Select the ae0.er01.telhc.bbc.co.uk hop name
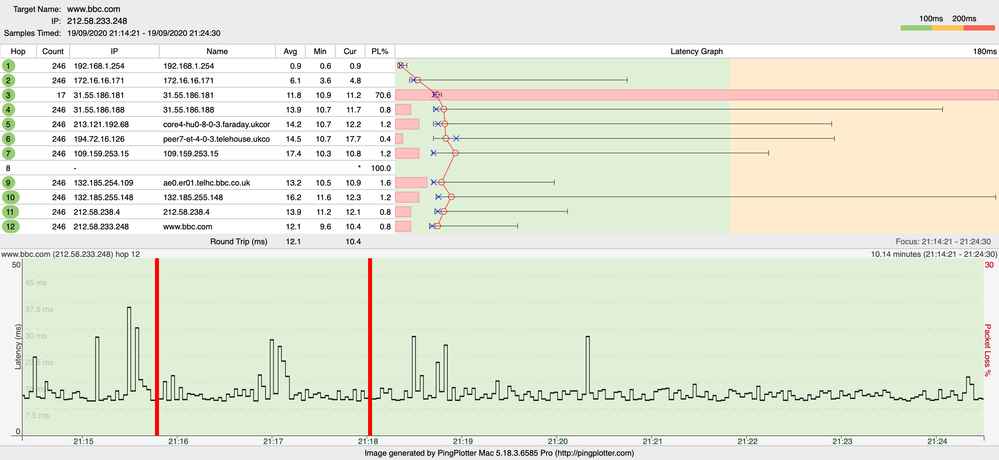 coord(206,183)
